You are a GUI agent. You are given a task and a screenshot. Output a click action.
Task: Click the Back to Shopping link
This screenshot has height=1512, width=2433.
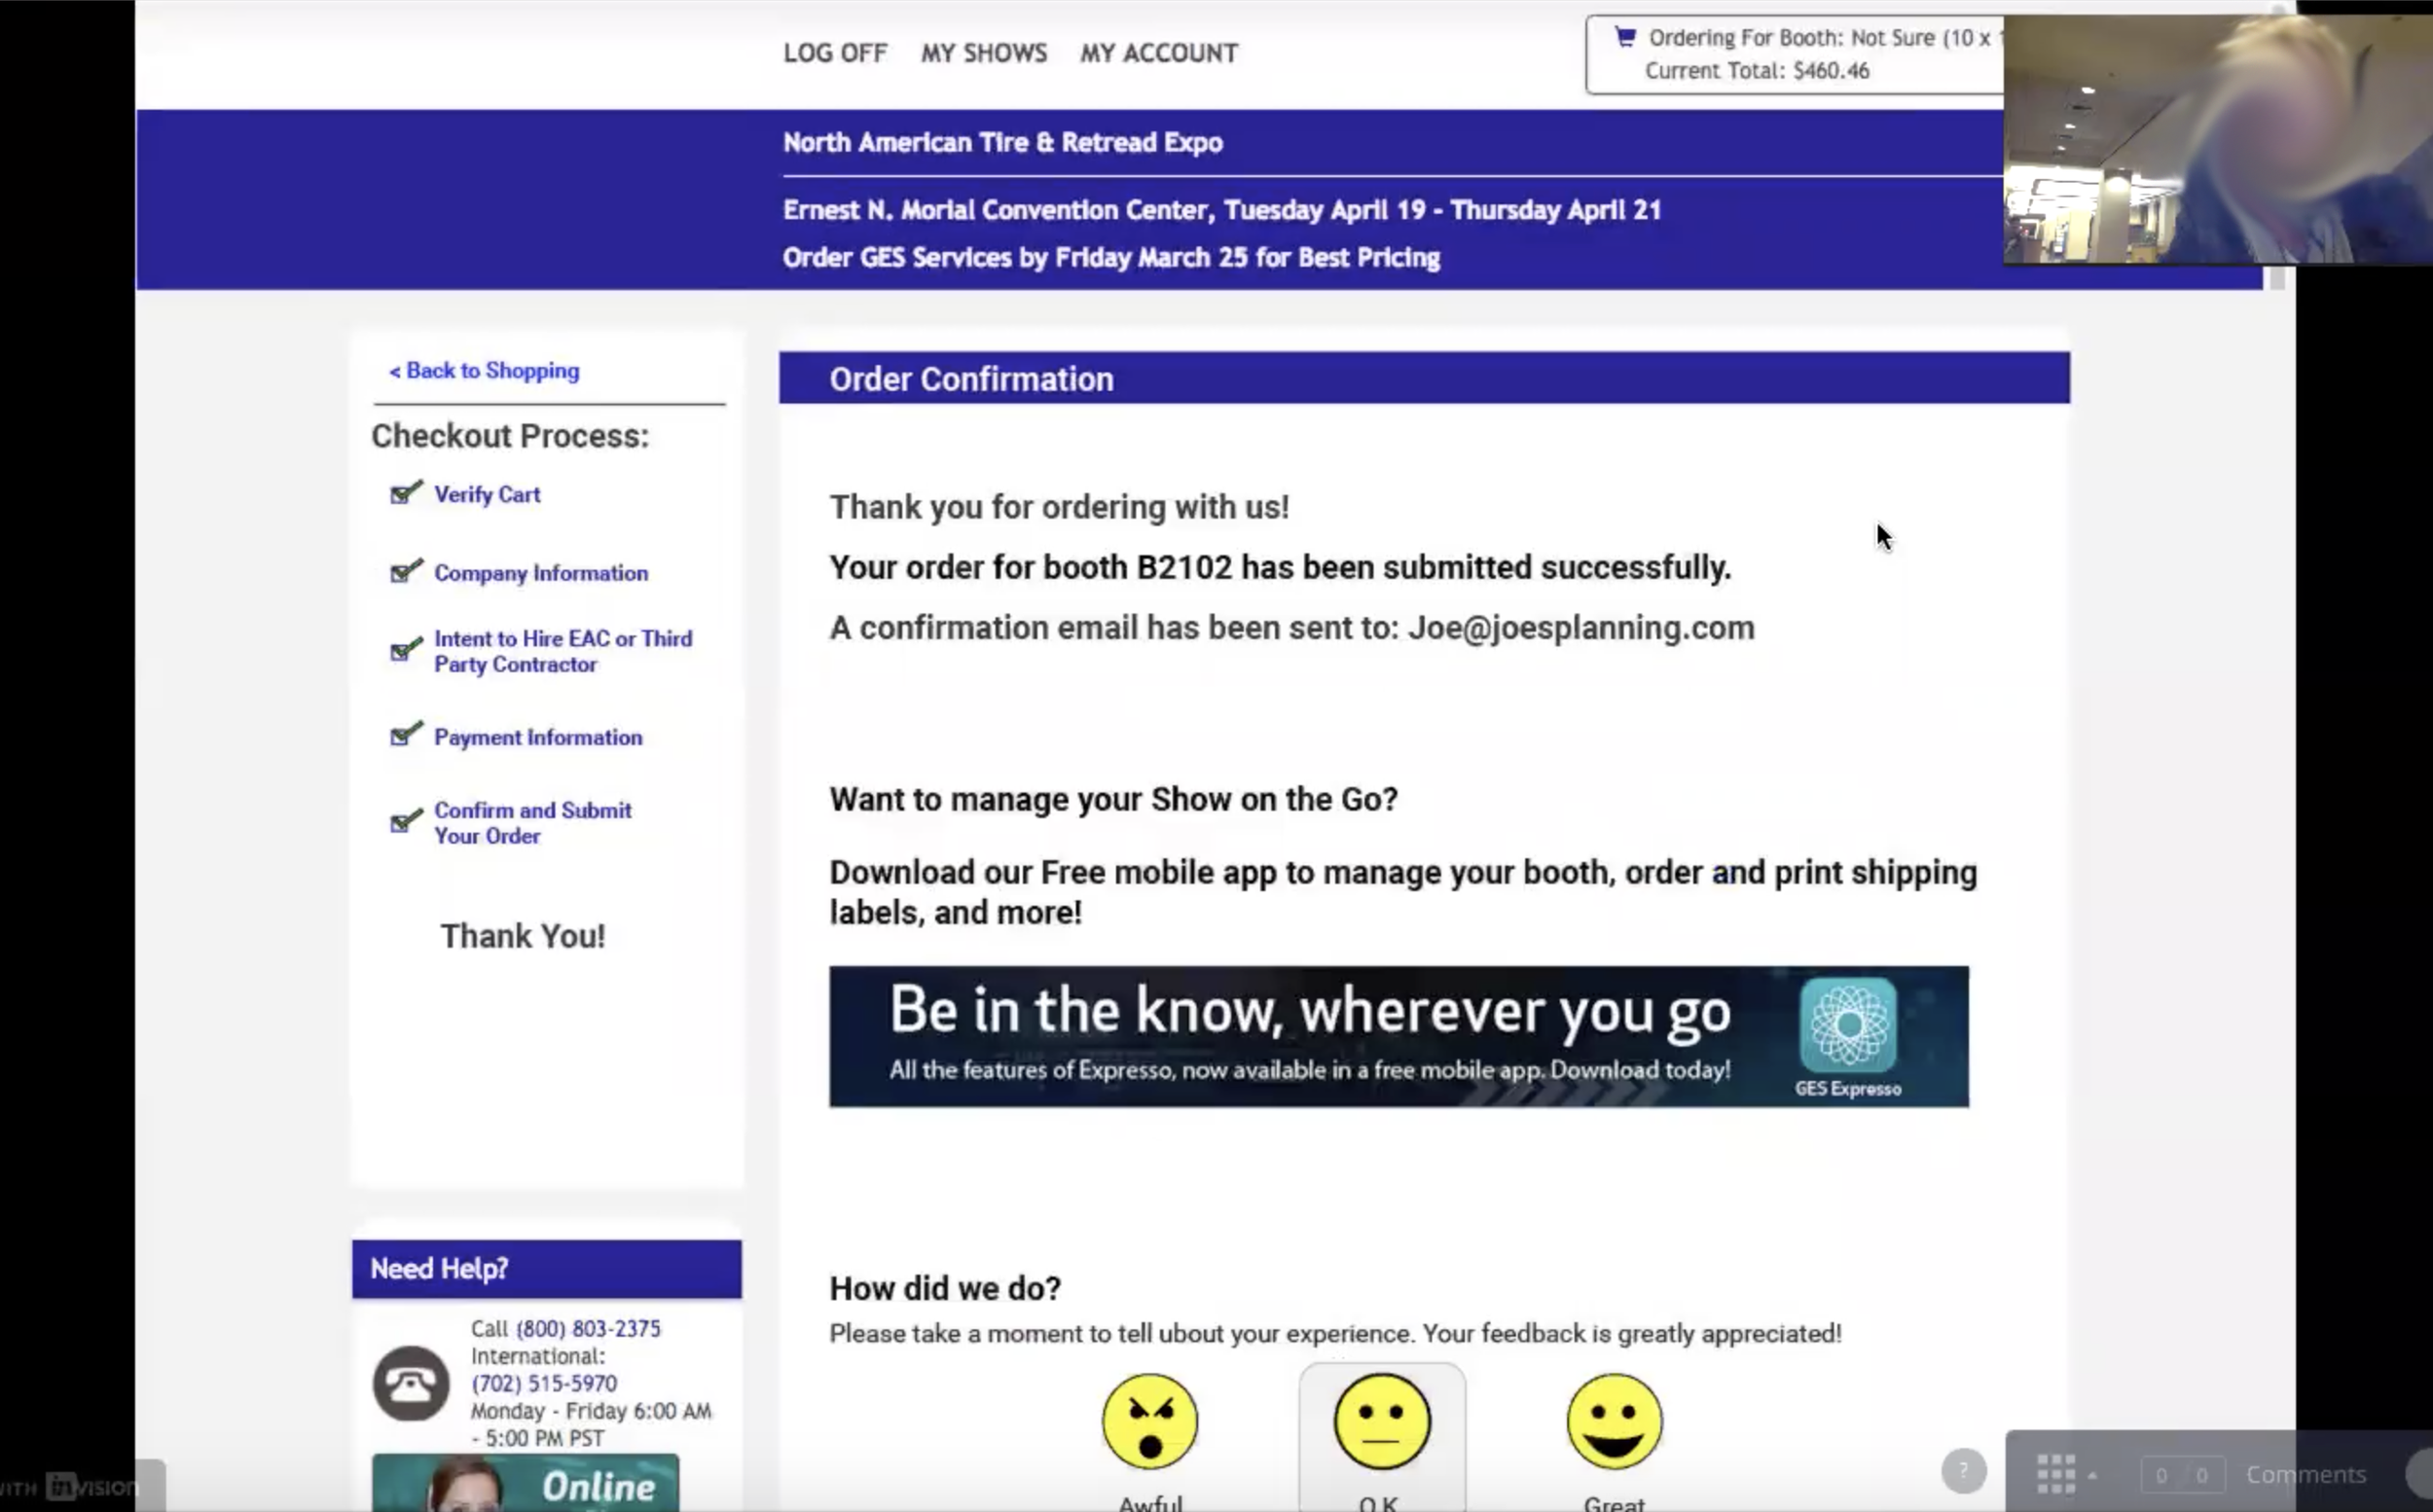(483, 370)
